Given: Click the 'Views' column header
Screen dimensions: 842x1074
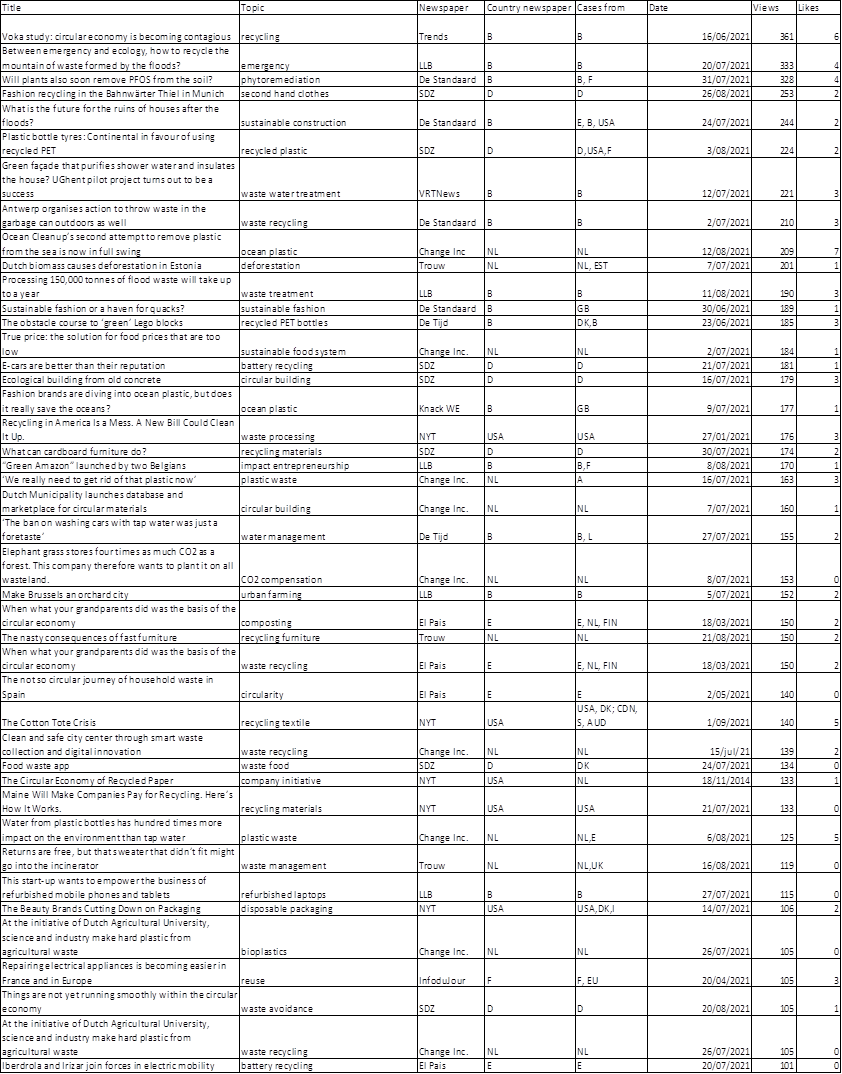Looking at the screenshot, I should [x=773, y=8].
